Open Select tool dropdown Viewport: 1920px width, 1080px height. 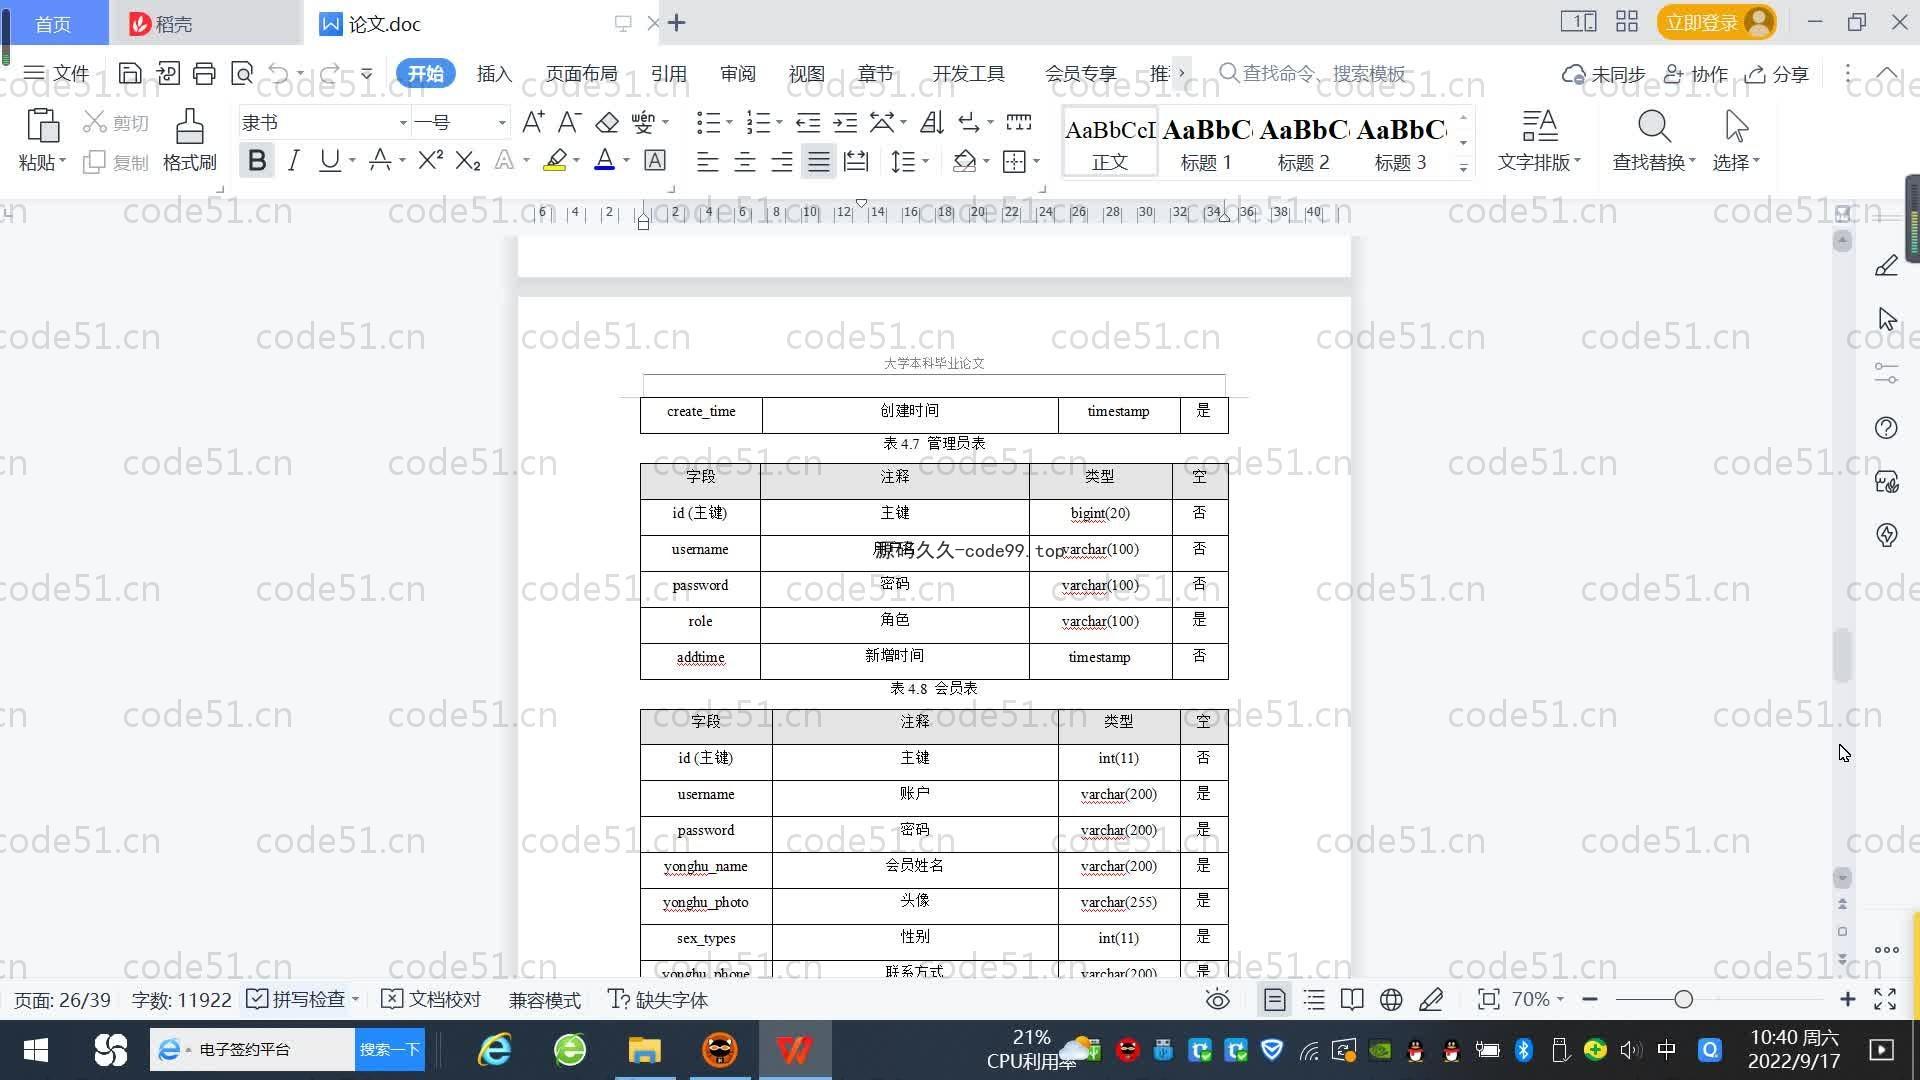(1736, 161)
